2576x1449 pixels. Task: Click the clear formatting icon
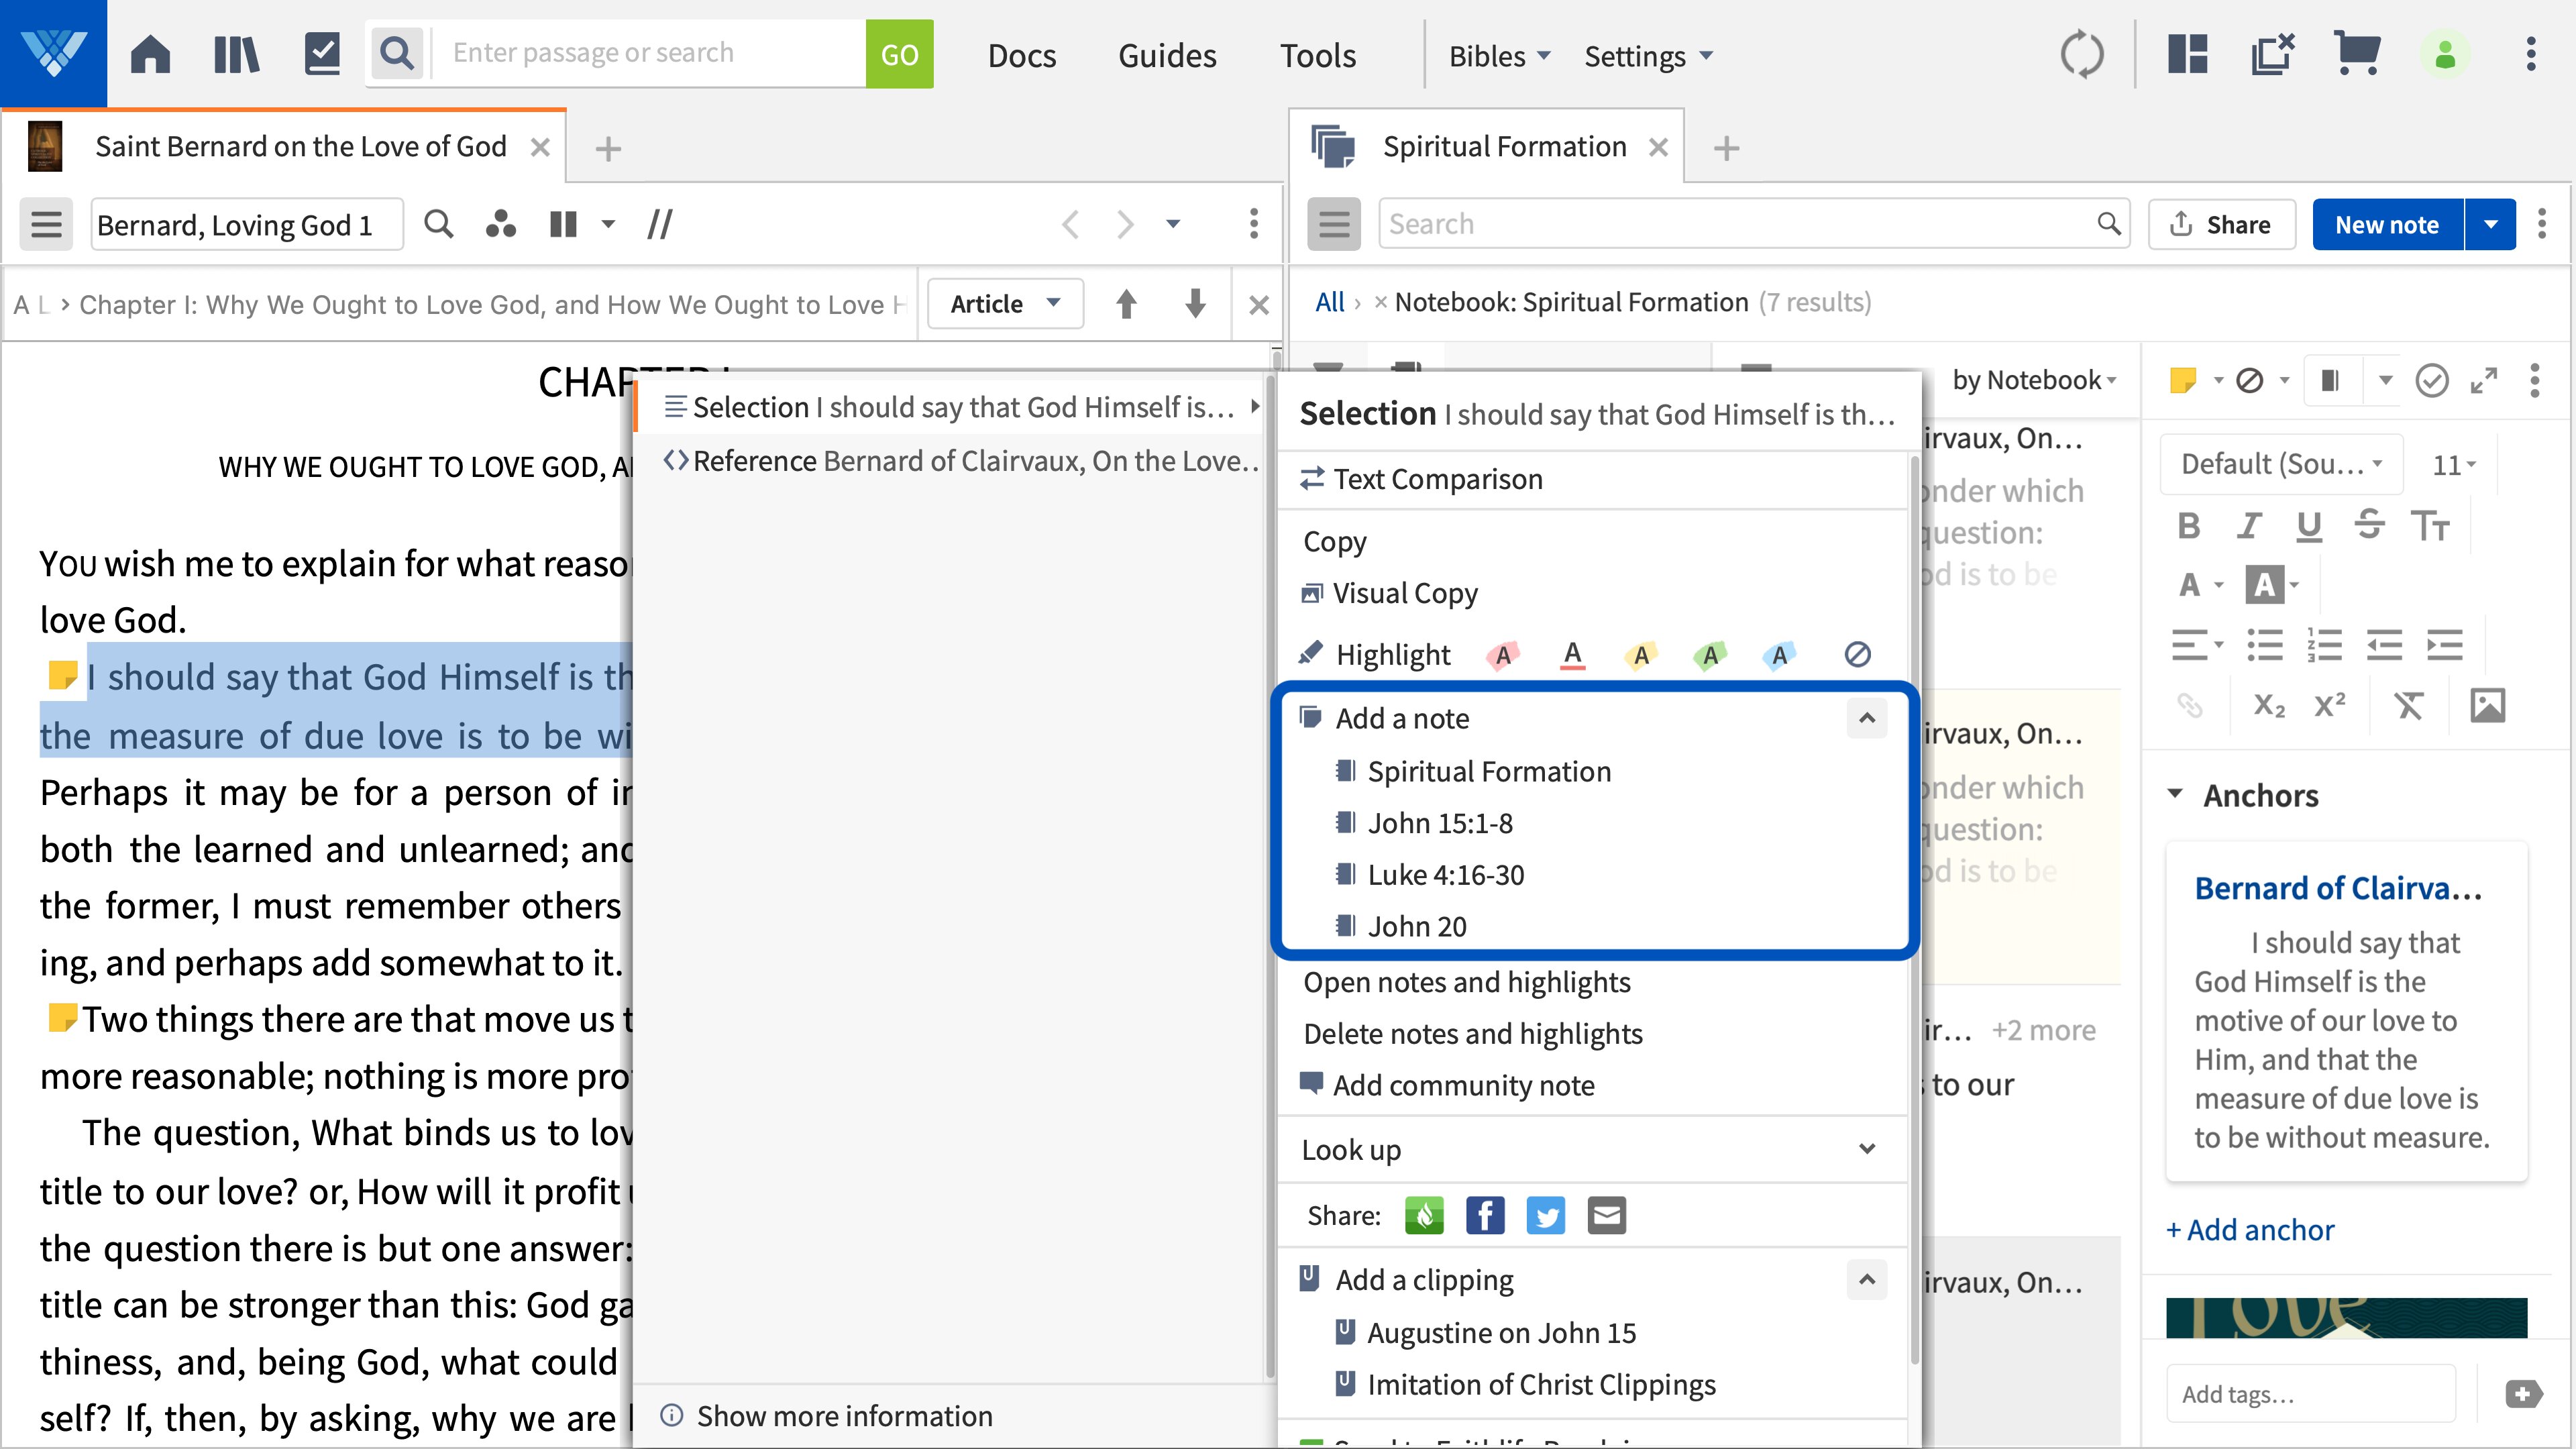pyautogui.click(x=2409, y=706)
